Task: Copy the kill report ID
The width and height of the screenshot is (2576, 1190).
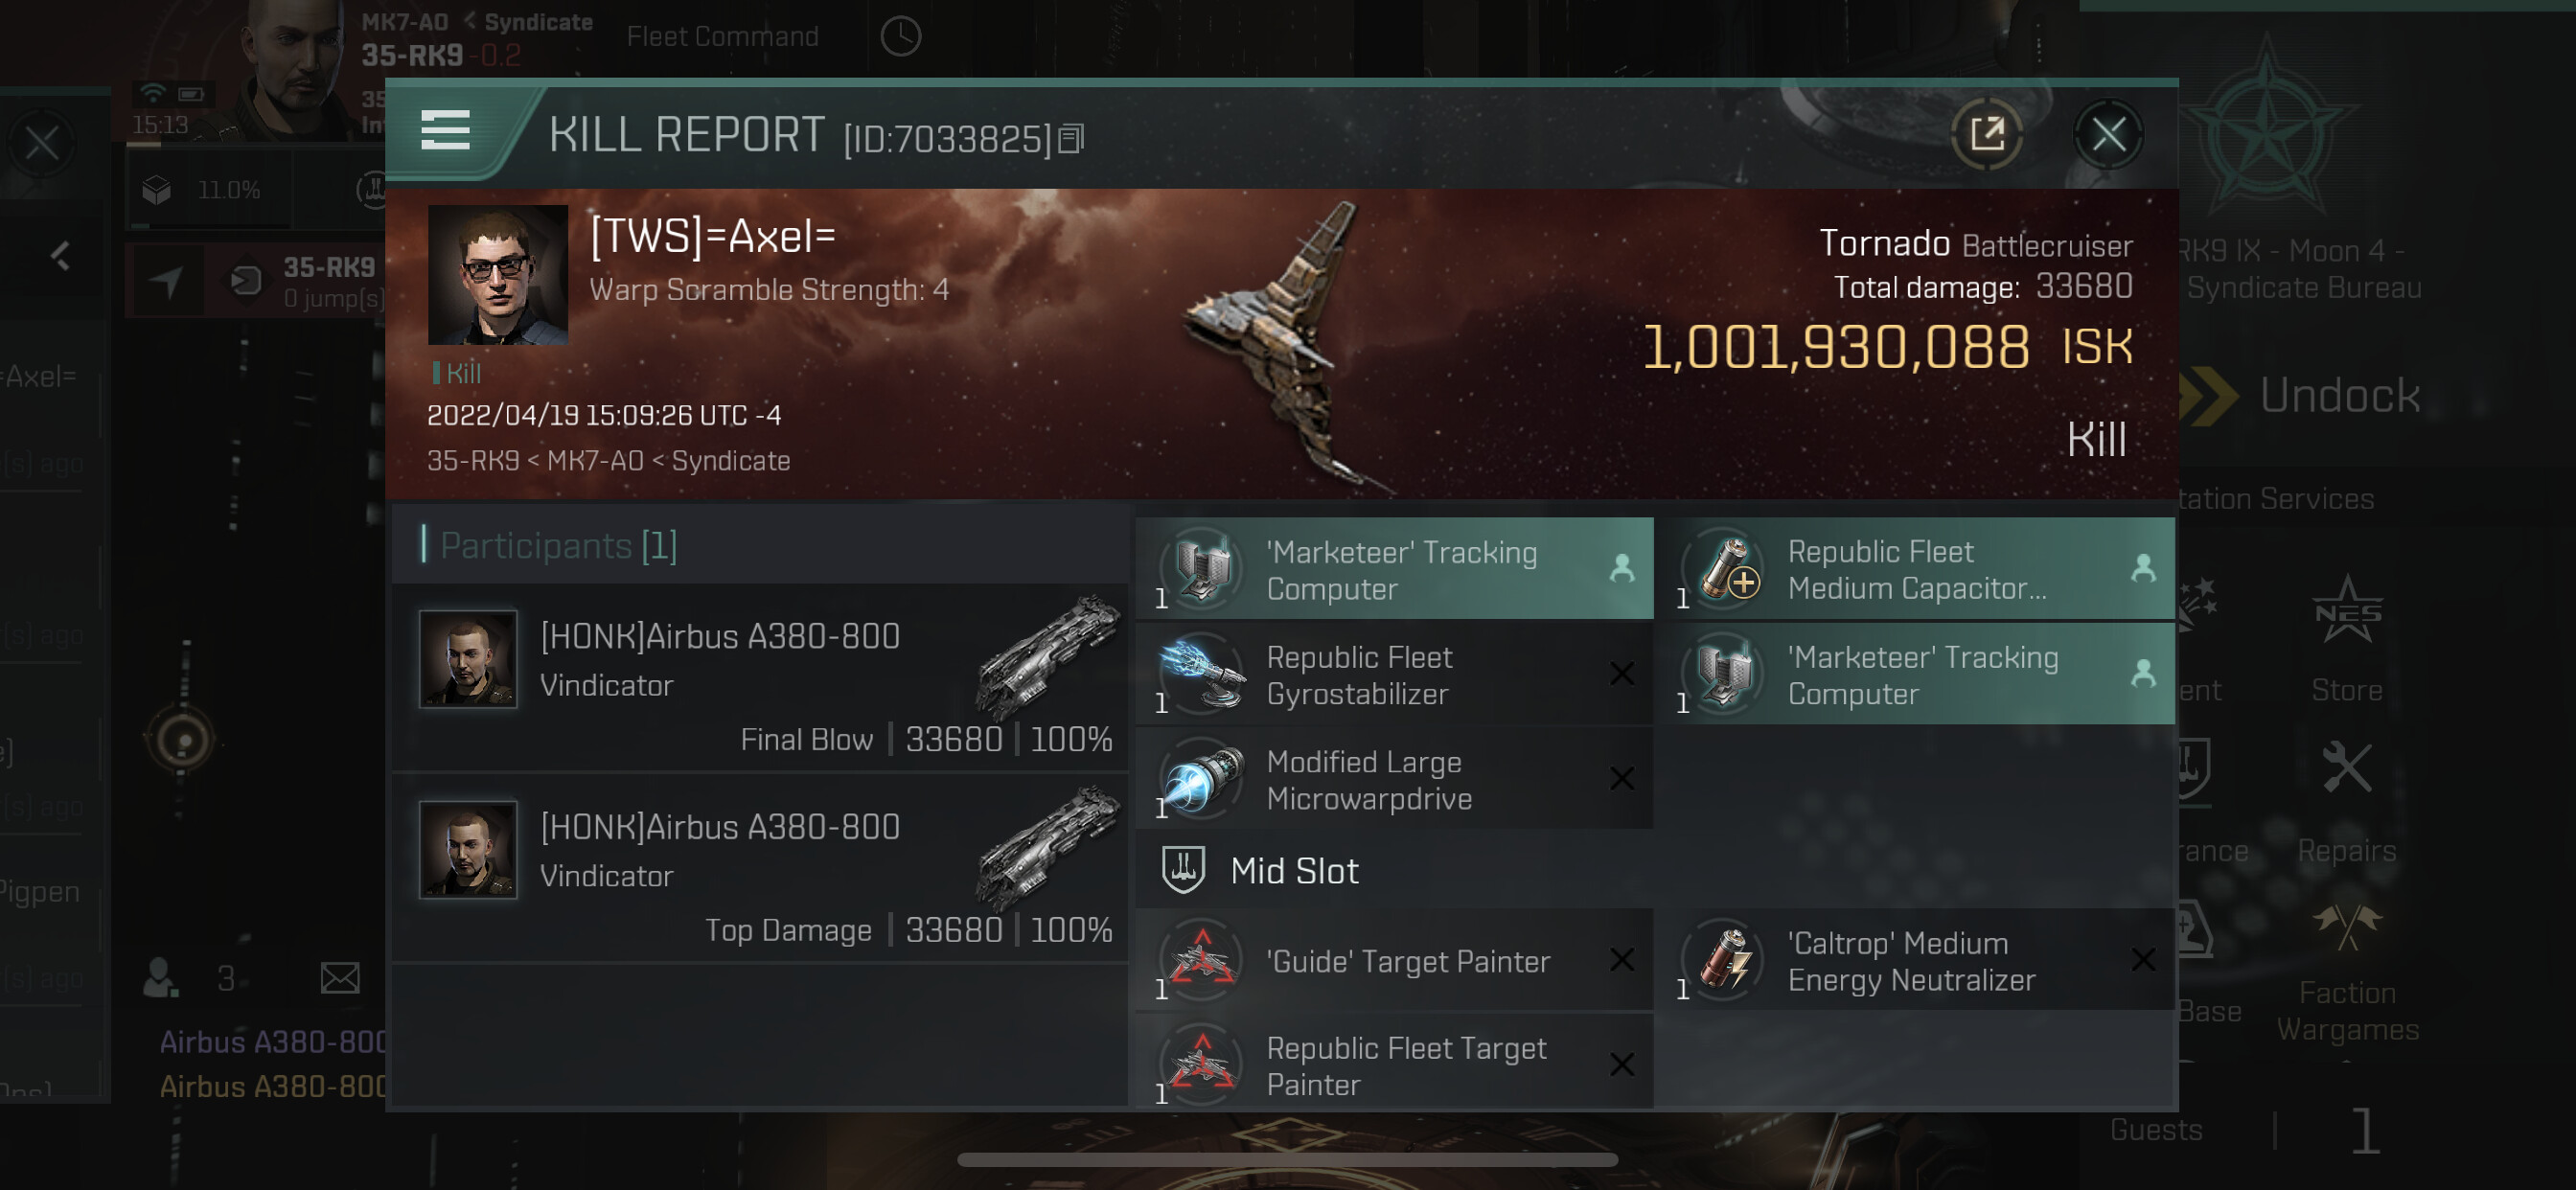Action: pos(1071,138)
